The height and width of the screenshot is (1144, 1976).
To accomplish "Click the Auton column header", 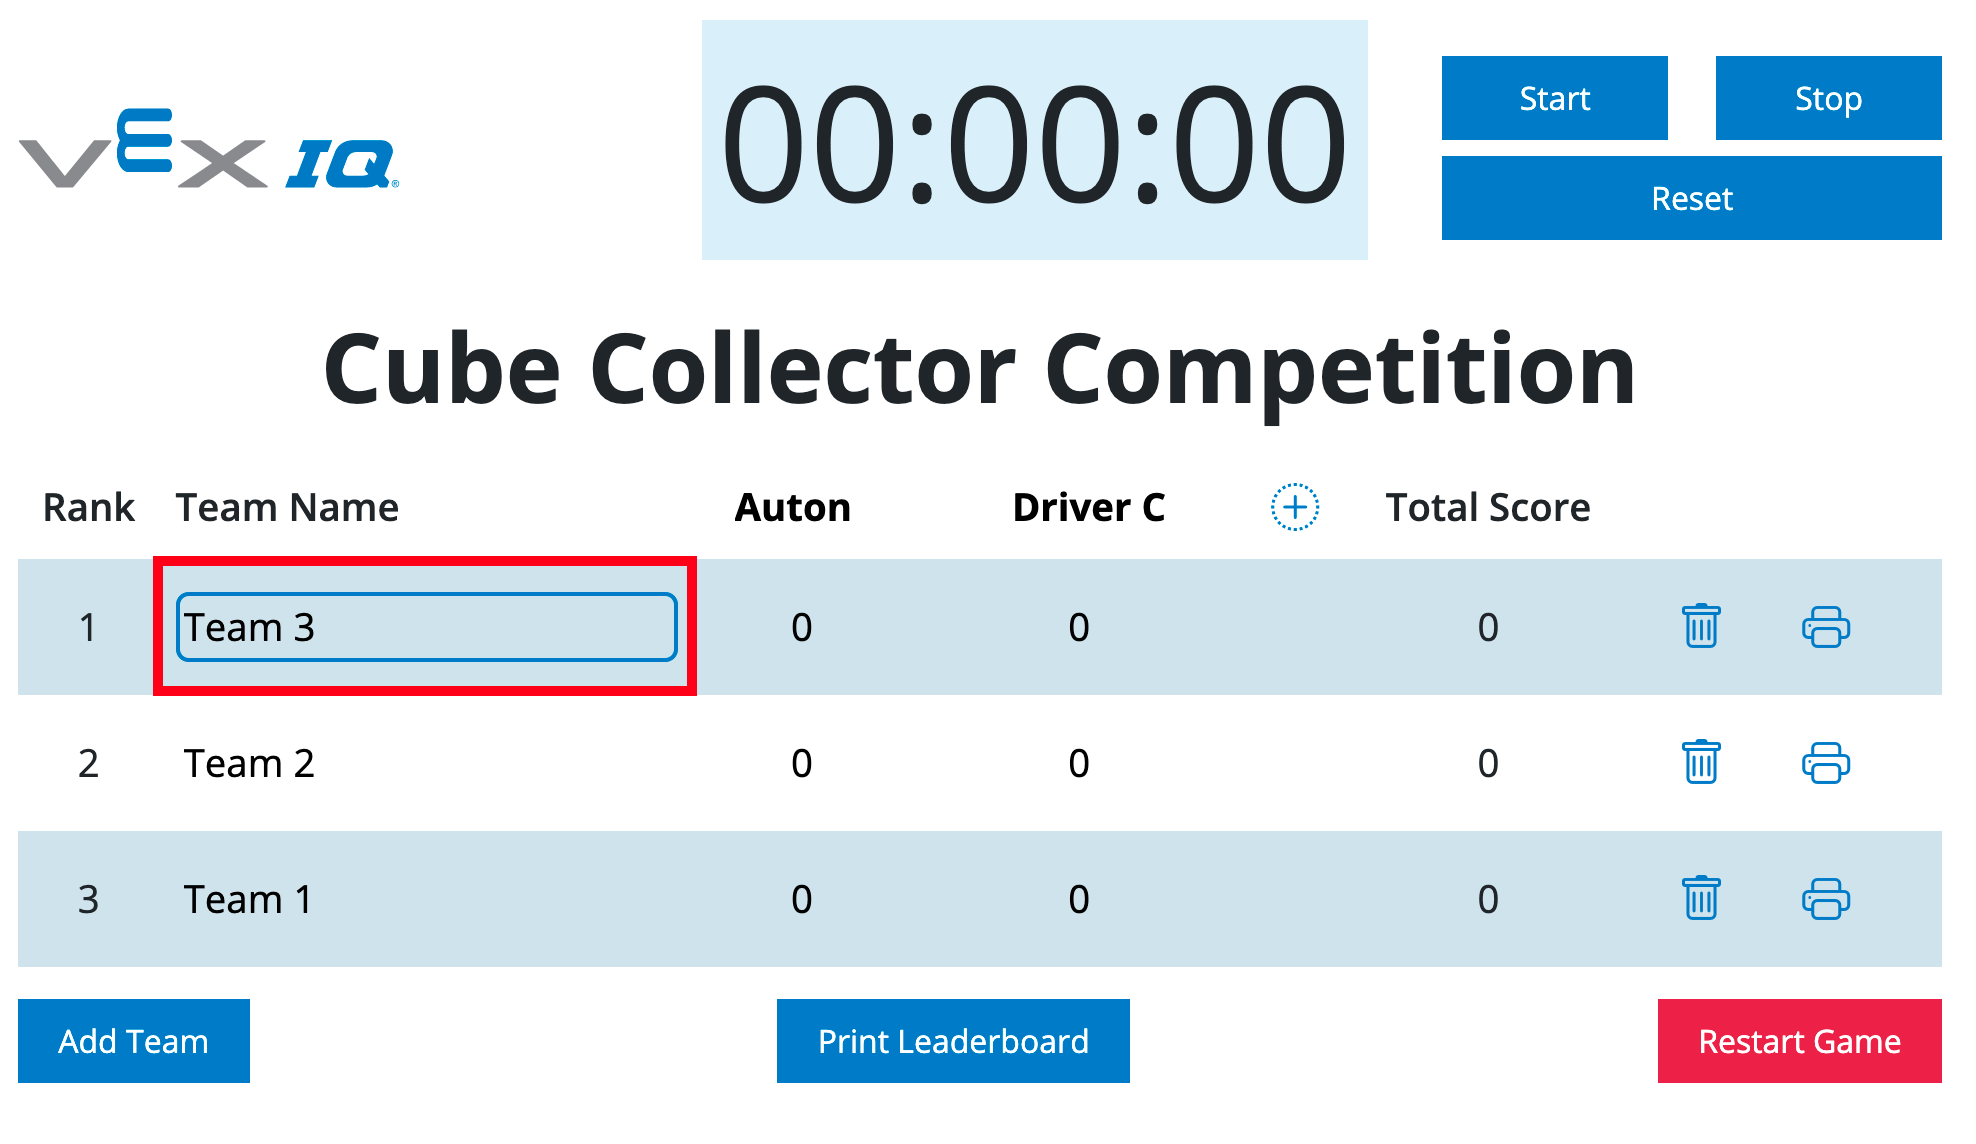I will coord(792,507).
